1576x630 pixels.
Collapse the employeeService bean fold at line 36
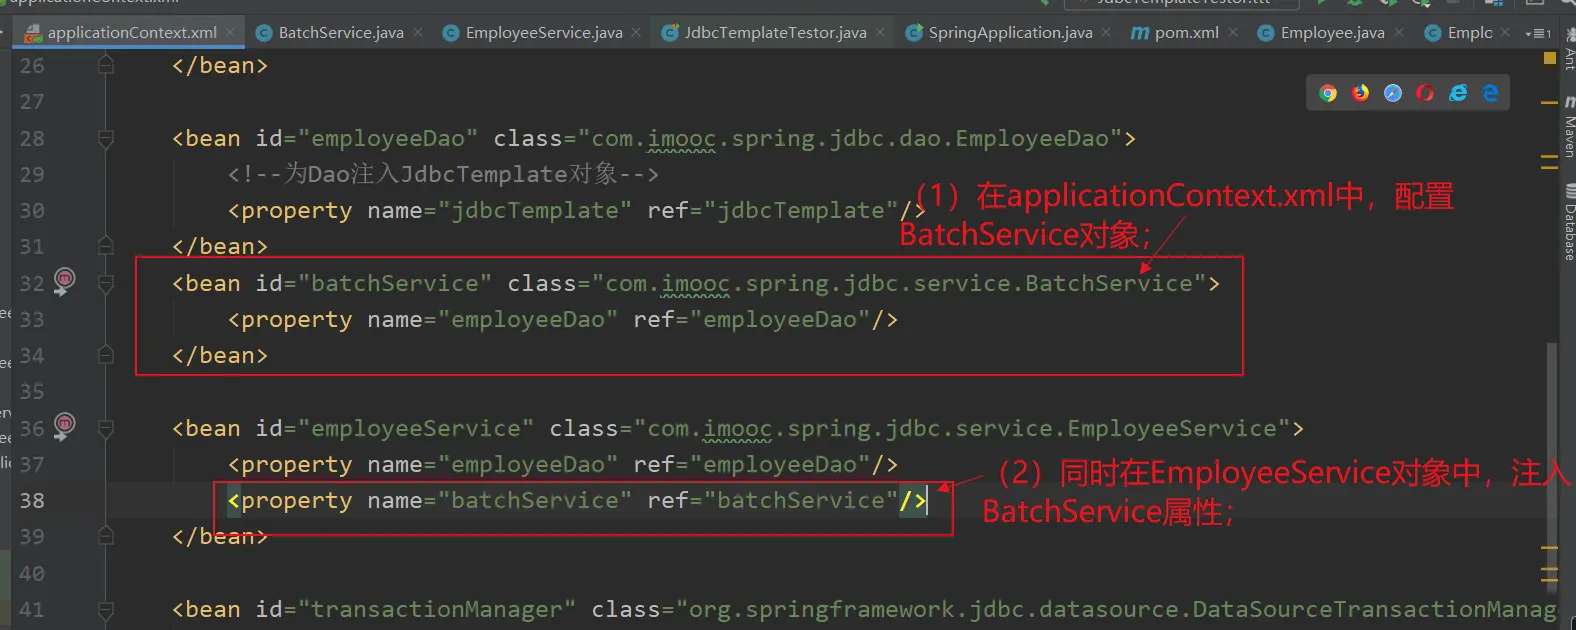(106, 429)
